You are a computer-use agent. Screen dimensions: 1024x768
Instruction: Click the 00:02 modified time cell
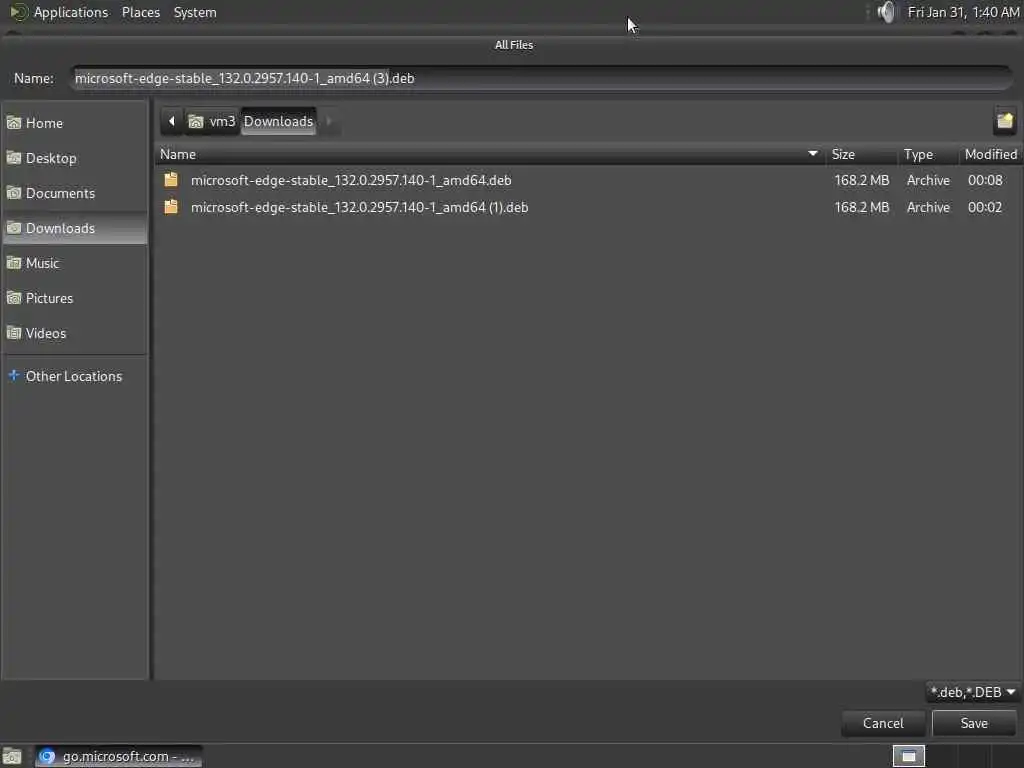point(985,208)
